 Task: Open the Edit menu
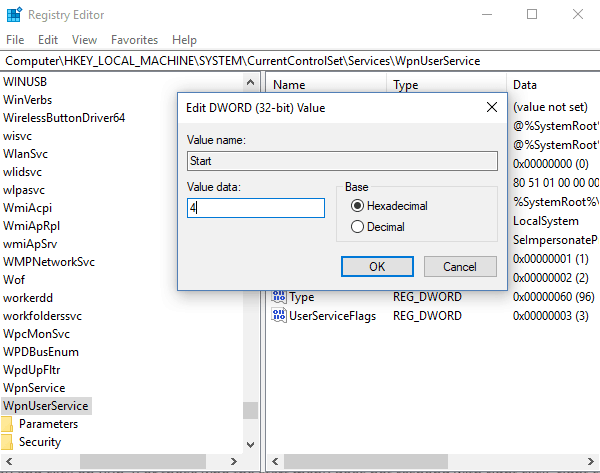(48, 40)
